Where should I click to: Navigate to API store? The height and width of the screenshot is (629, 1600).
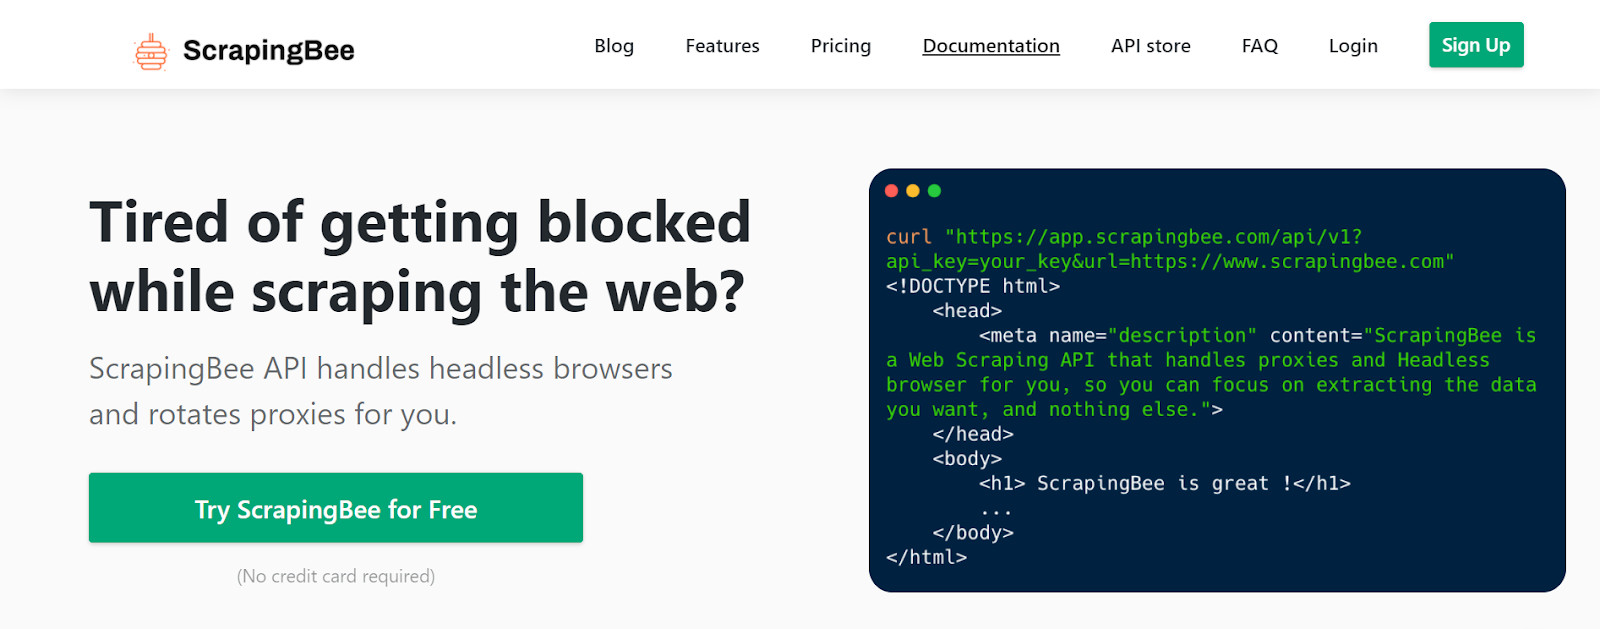click(1150, 46)
